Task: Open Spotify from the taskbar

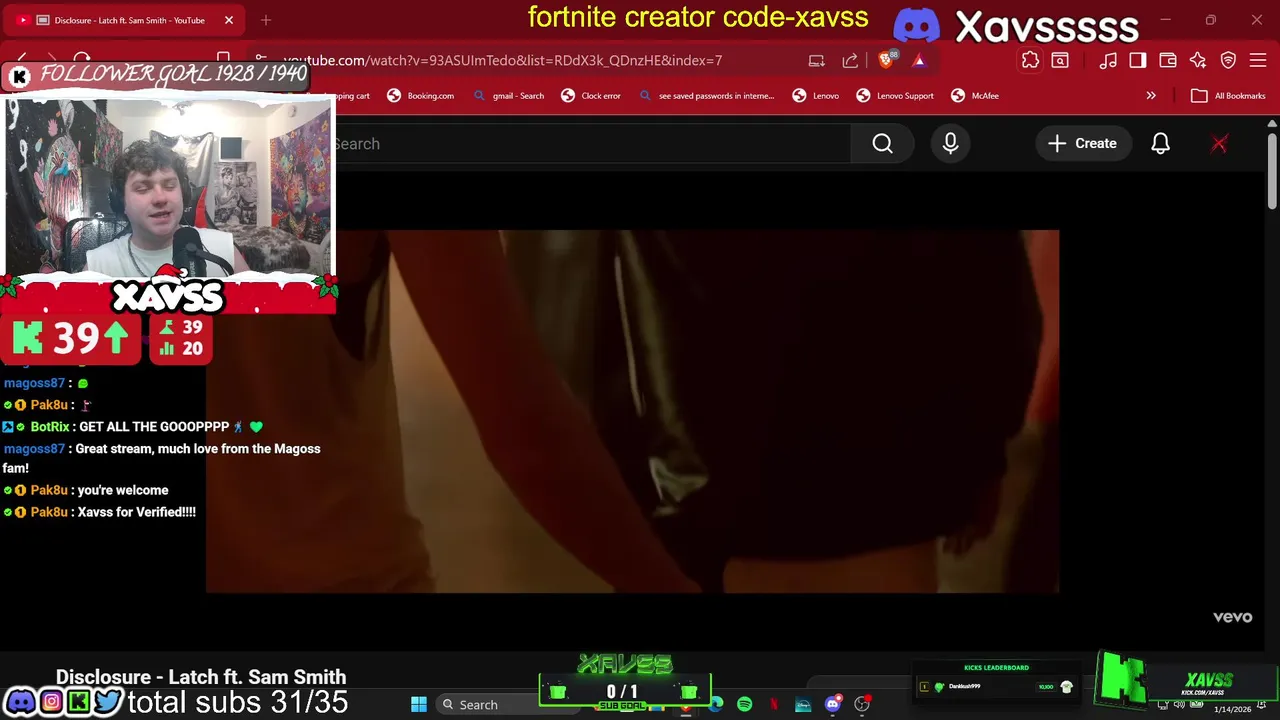Action: (744, 704)
